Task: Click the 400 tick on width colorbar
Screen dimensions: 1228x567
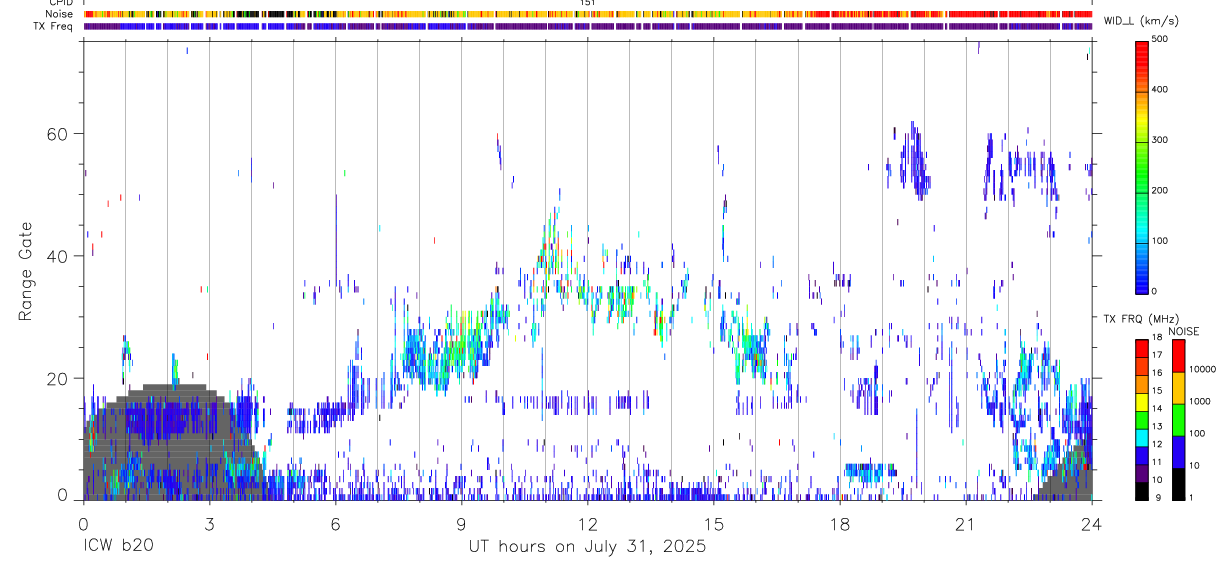Action: click(1161, 89)
